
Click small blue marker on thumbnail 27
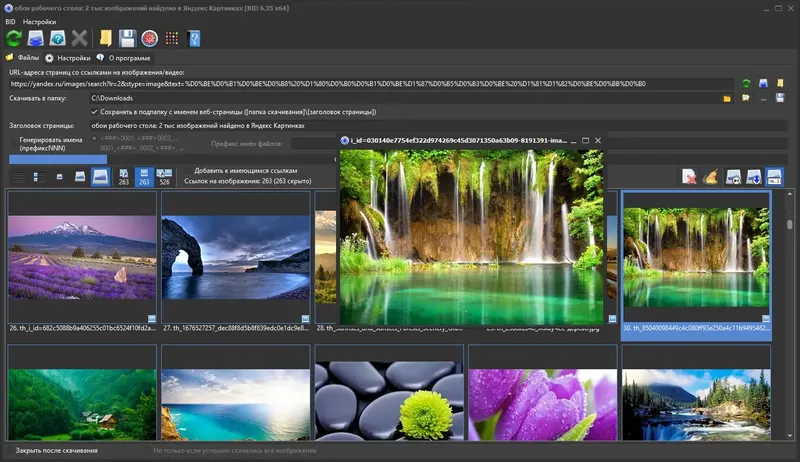(x=305, y=318)
